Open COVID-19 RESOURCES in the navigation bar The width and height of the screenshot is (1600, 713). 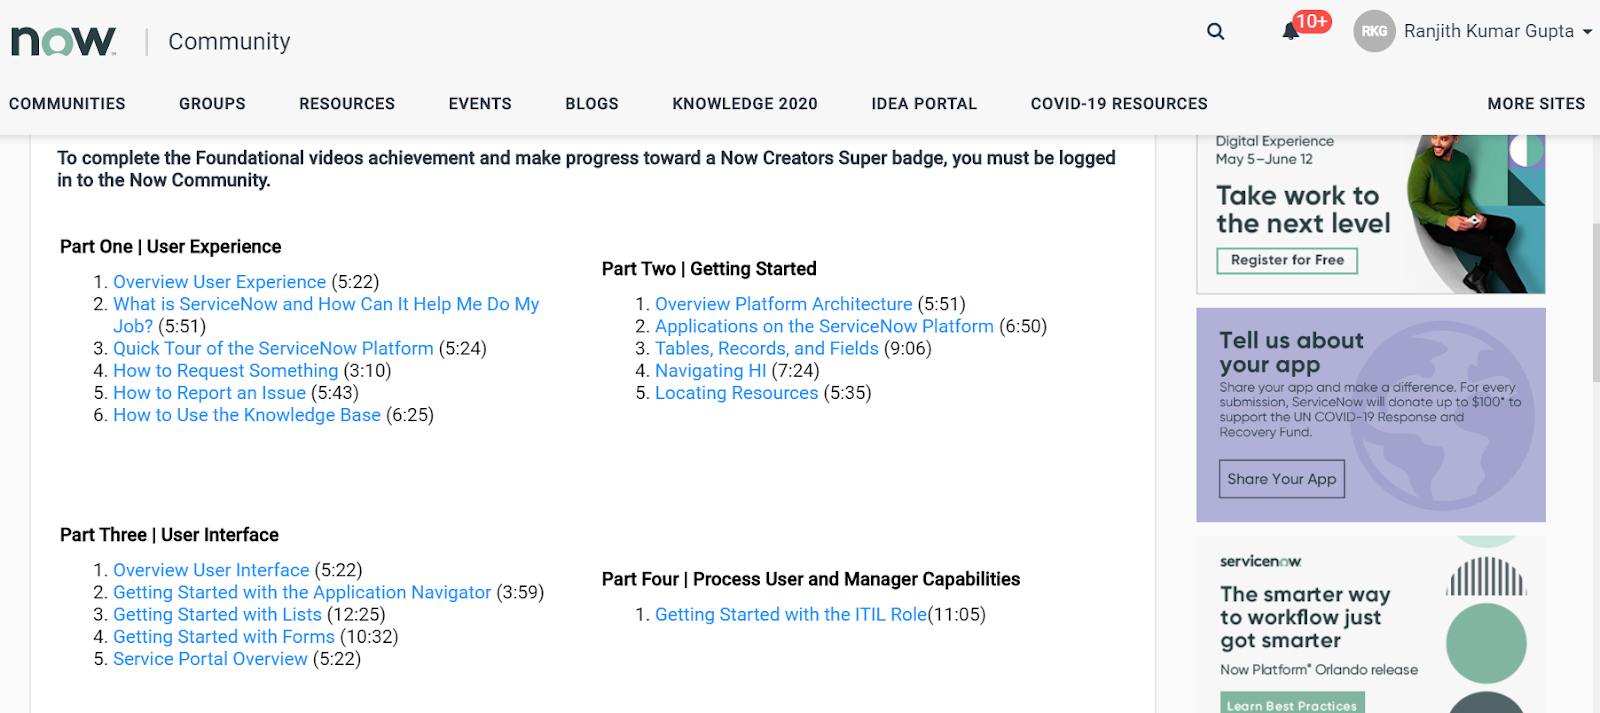coord(1119,104)
